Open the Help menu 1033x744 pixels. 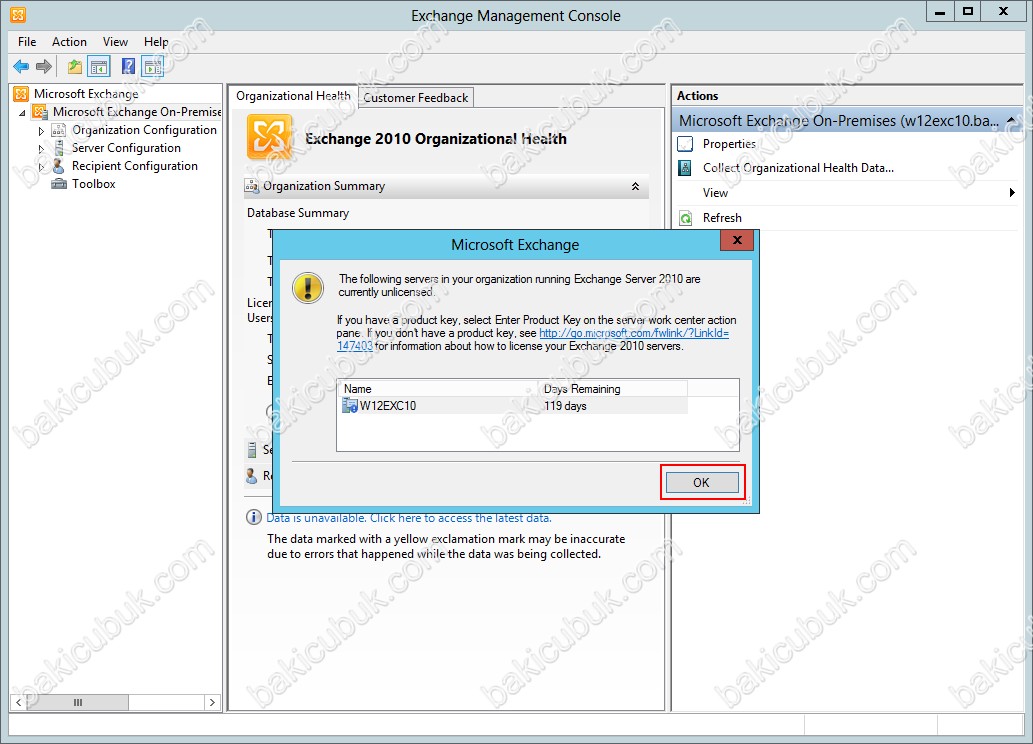[156, 42]
